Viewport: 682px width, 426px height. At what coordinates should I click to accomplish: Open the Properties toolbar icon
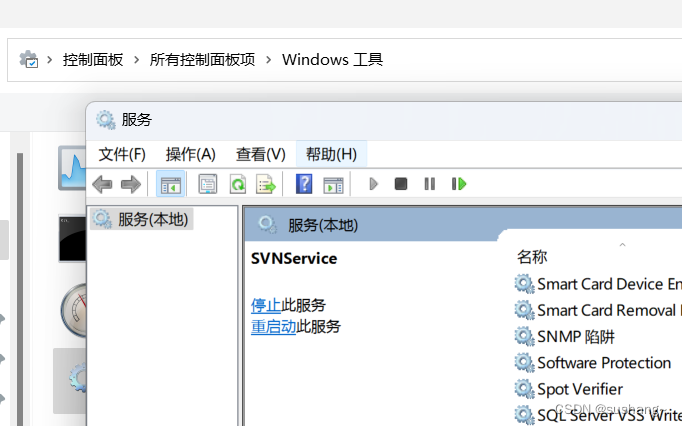click(x=207, y=184)
